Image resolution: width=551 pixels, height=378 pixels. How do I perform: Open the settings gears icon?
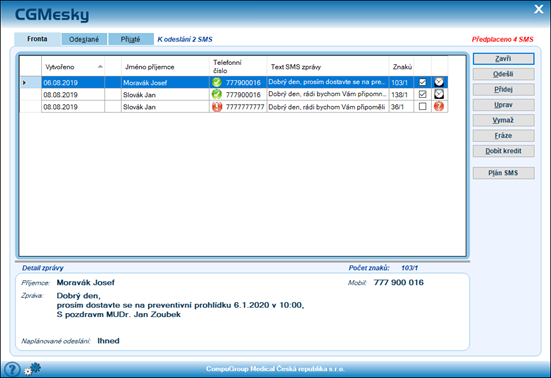[x=32, y=369]
